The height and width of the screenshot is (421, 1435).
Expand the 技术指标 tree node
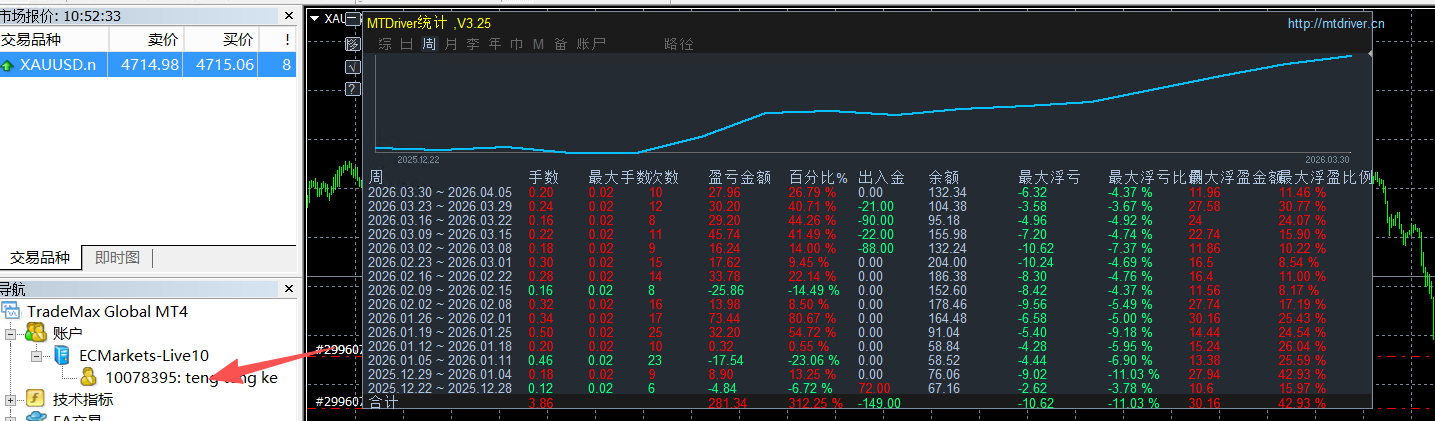pos(11,399)
